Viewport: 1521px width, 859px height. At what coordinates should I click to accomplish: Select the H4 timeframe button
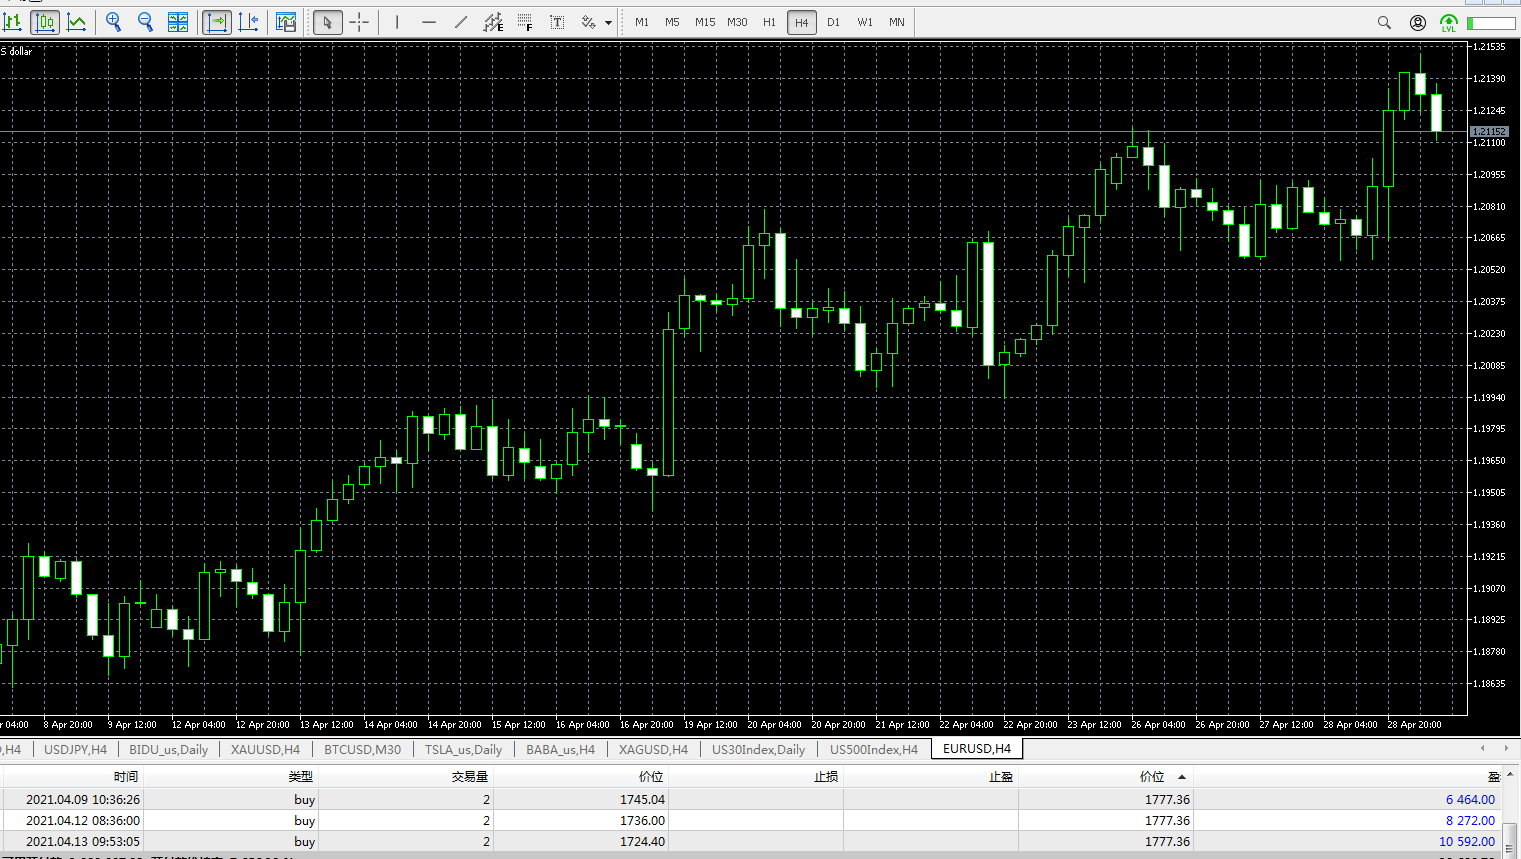801,22
